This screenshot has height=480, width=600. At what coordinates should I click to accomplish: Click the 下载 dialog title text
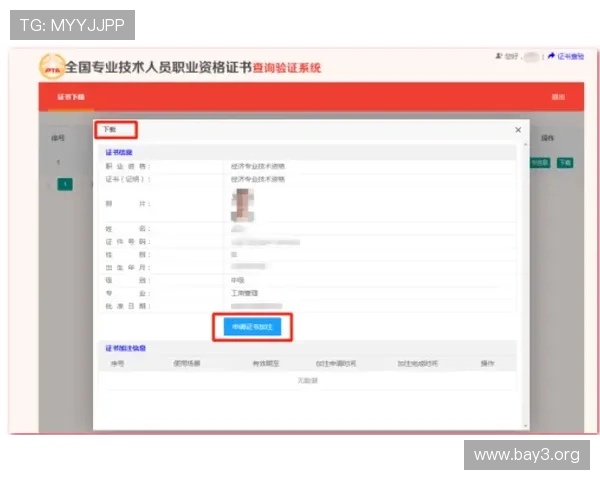(x=109, y=129)
